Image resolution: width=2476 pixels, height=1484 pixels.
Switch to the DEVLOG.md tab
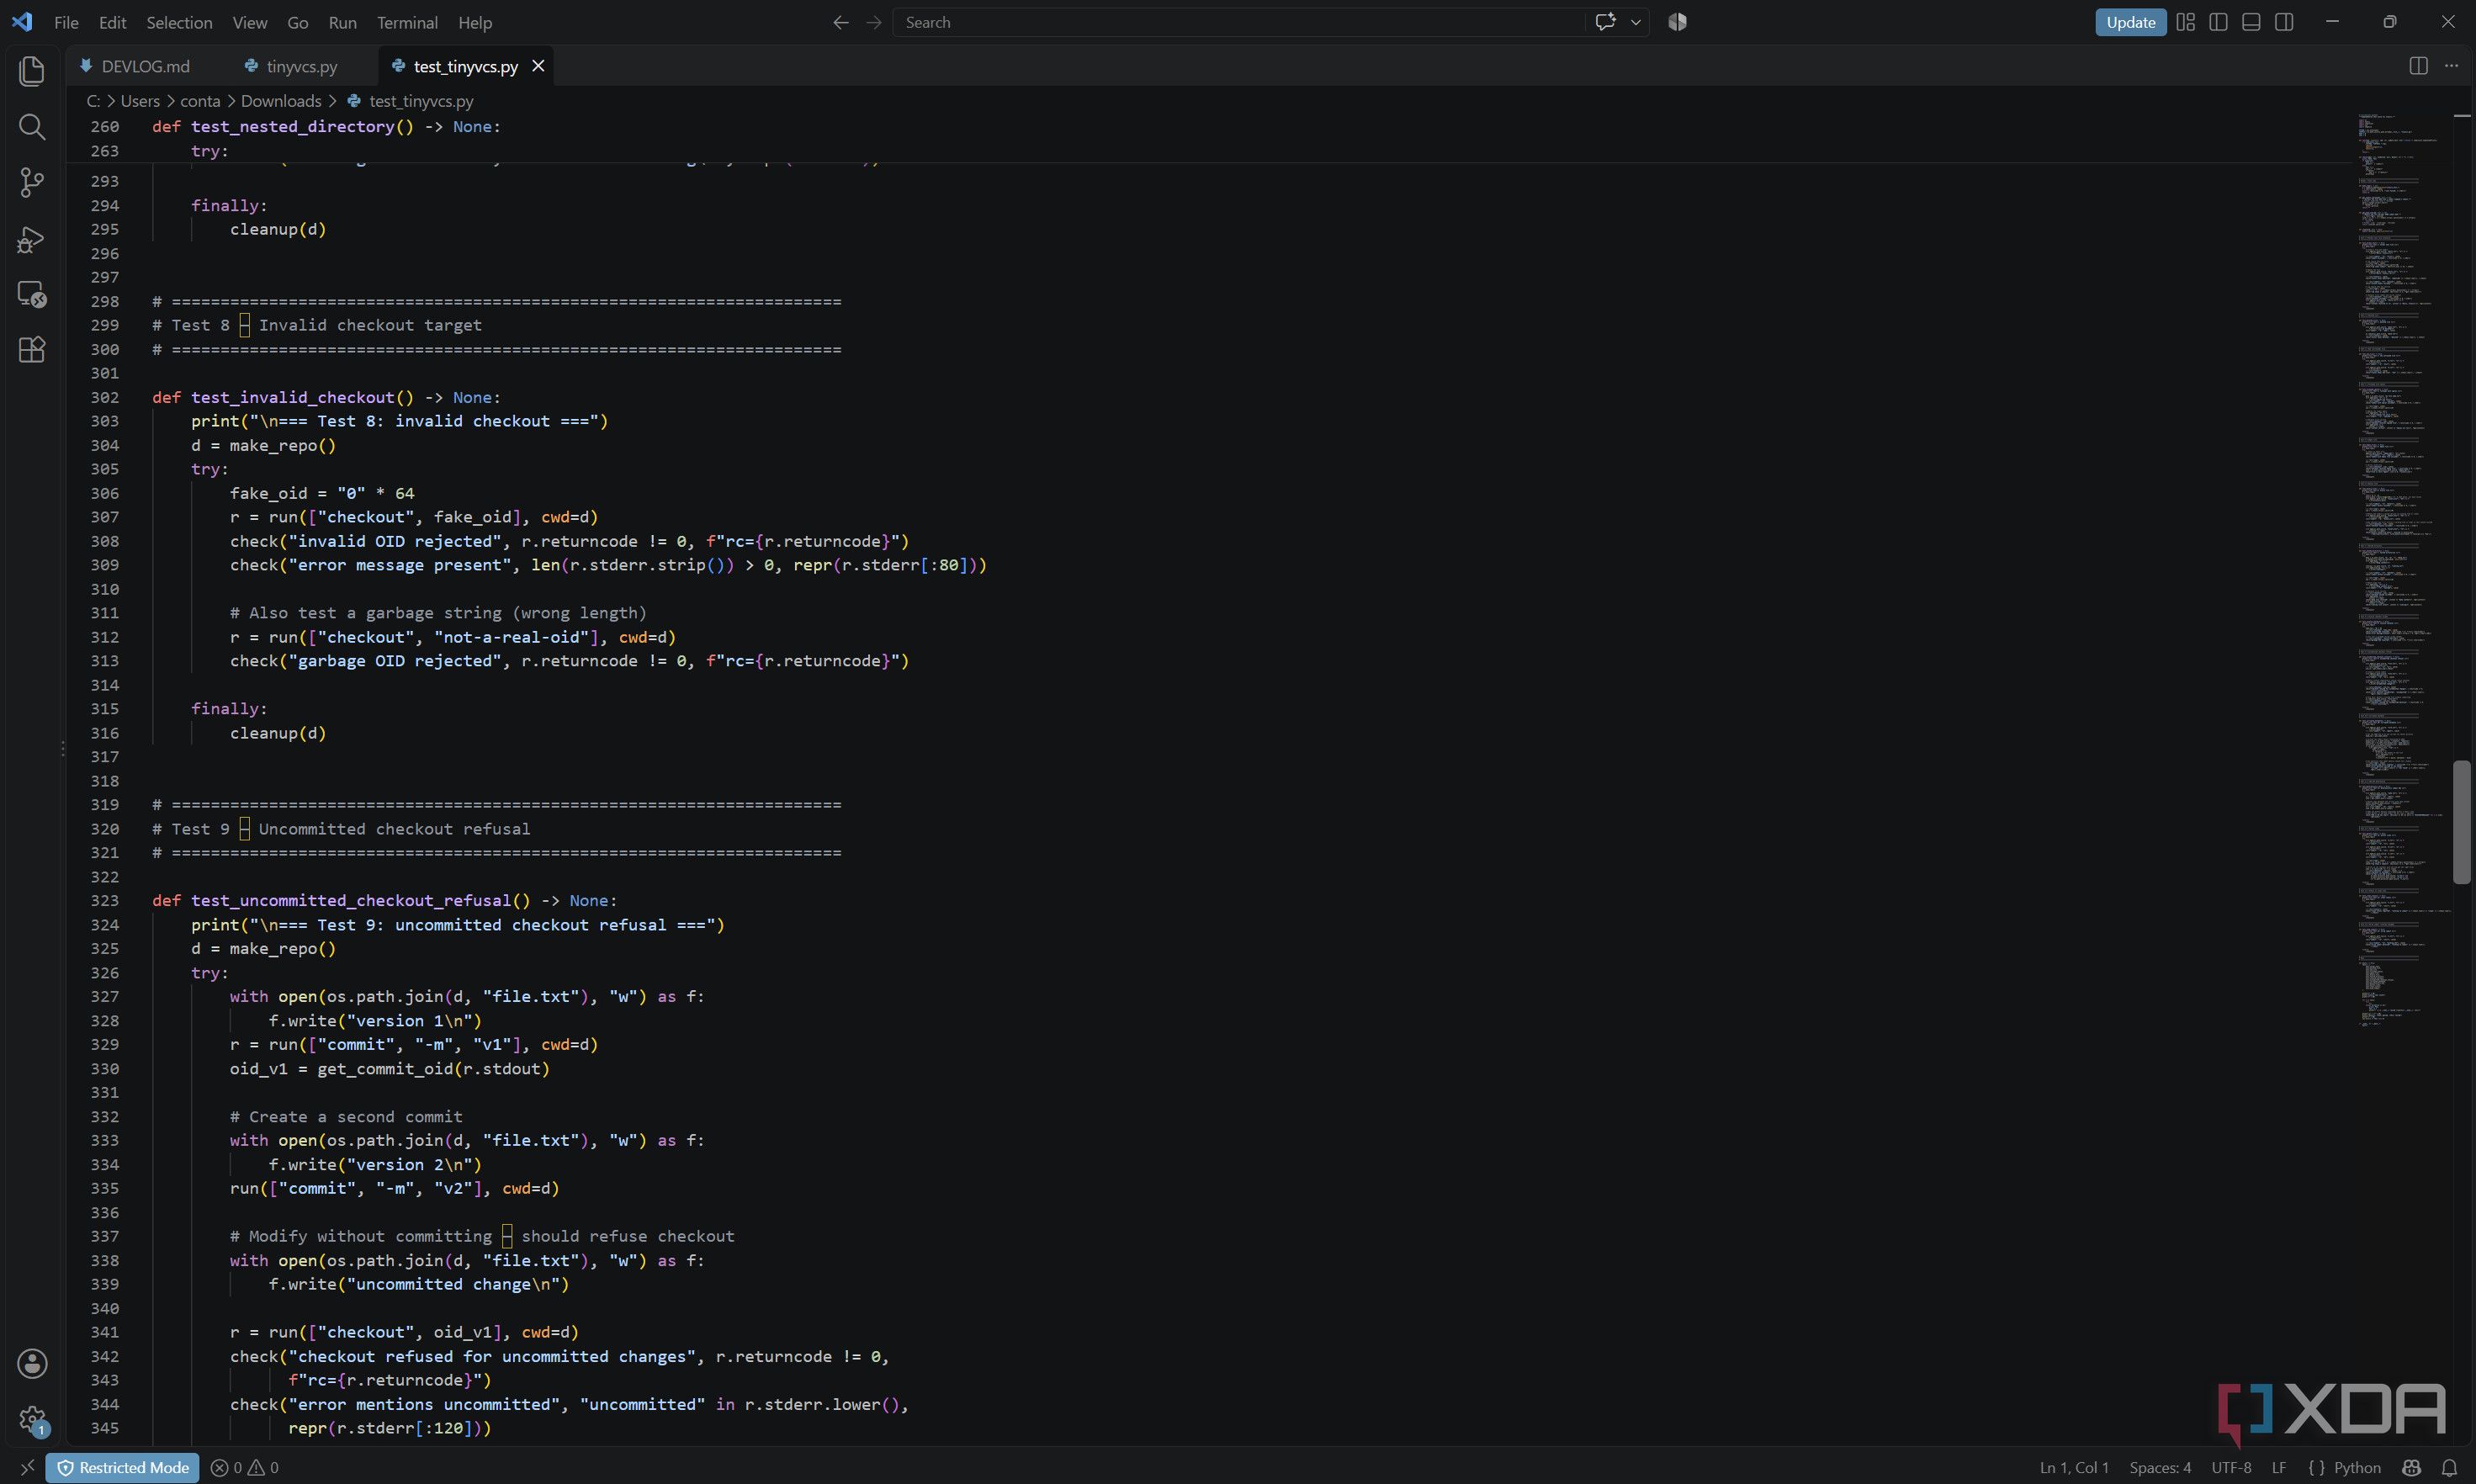pyautogui.click(x=145, y=66)
